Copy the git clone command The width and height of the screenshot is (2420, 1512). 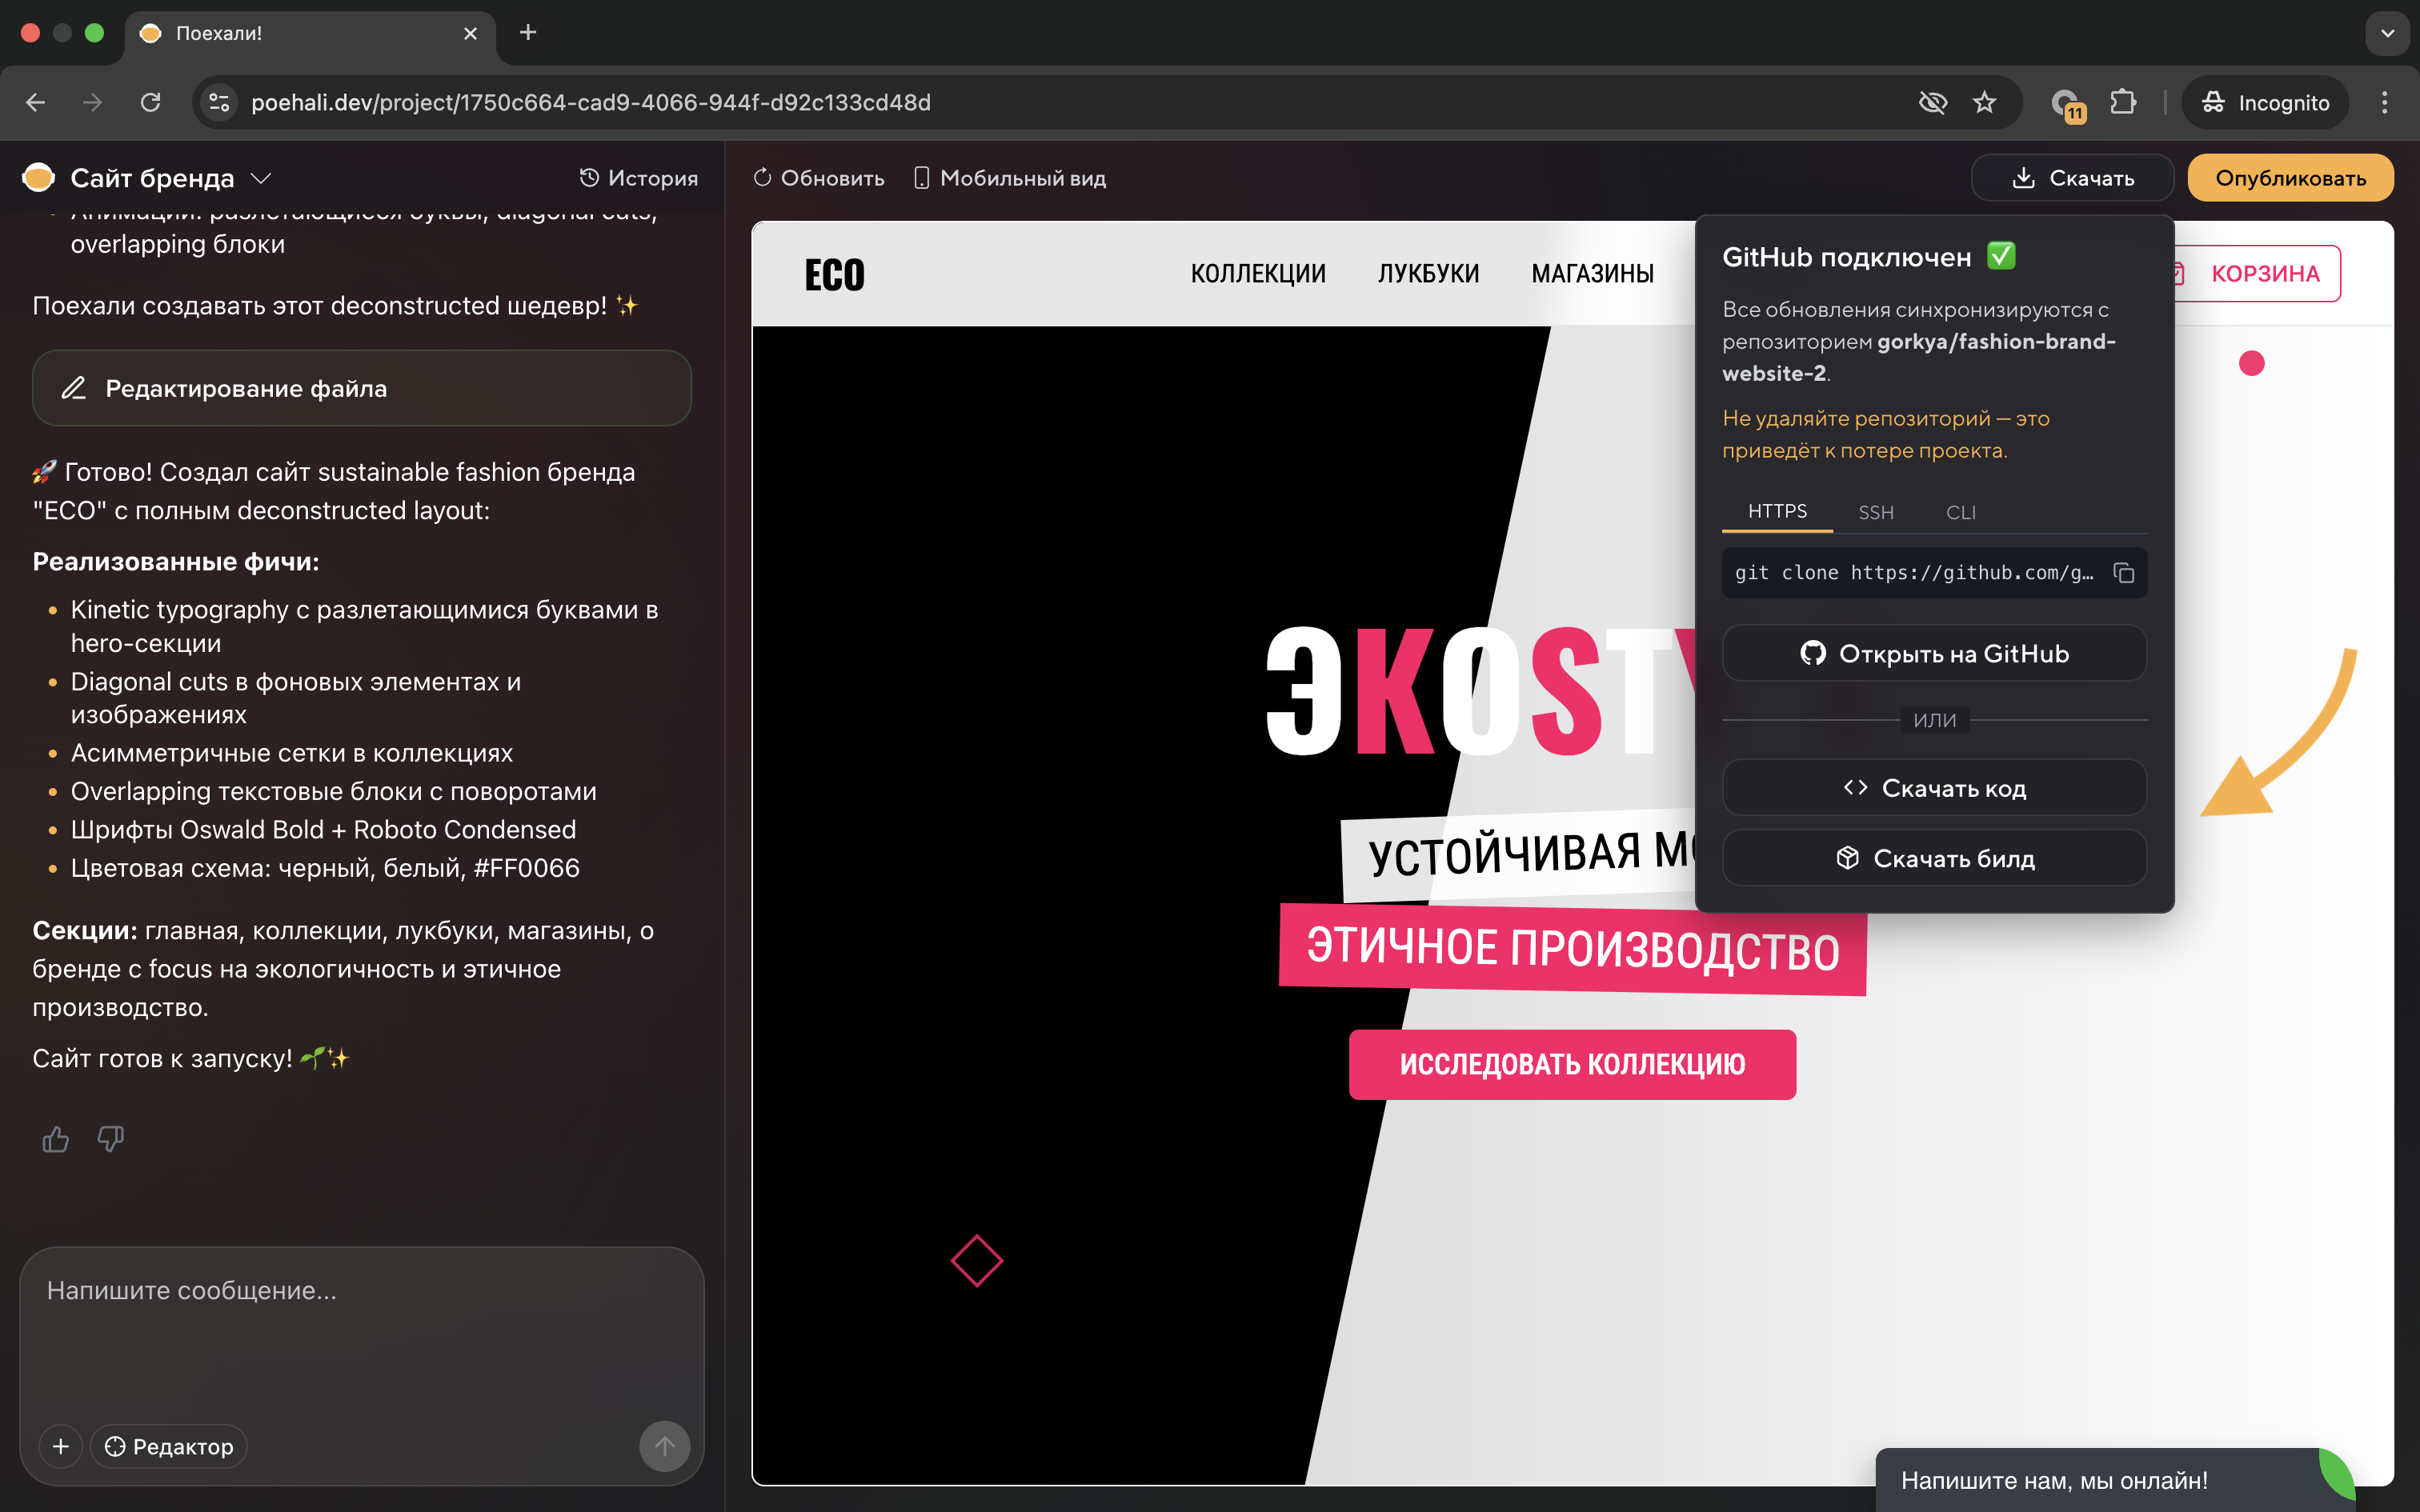click(2124, 572)
